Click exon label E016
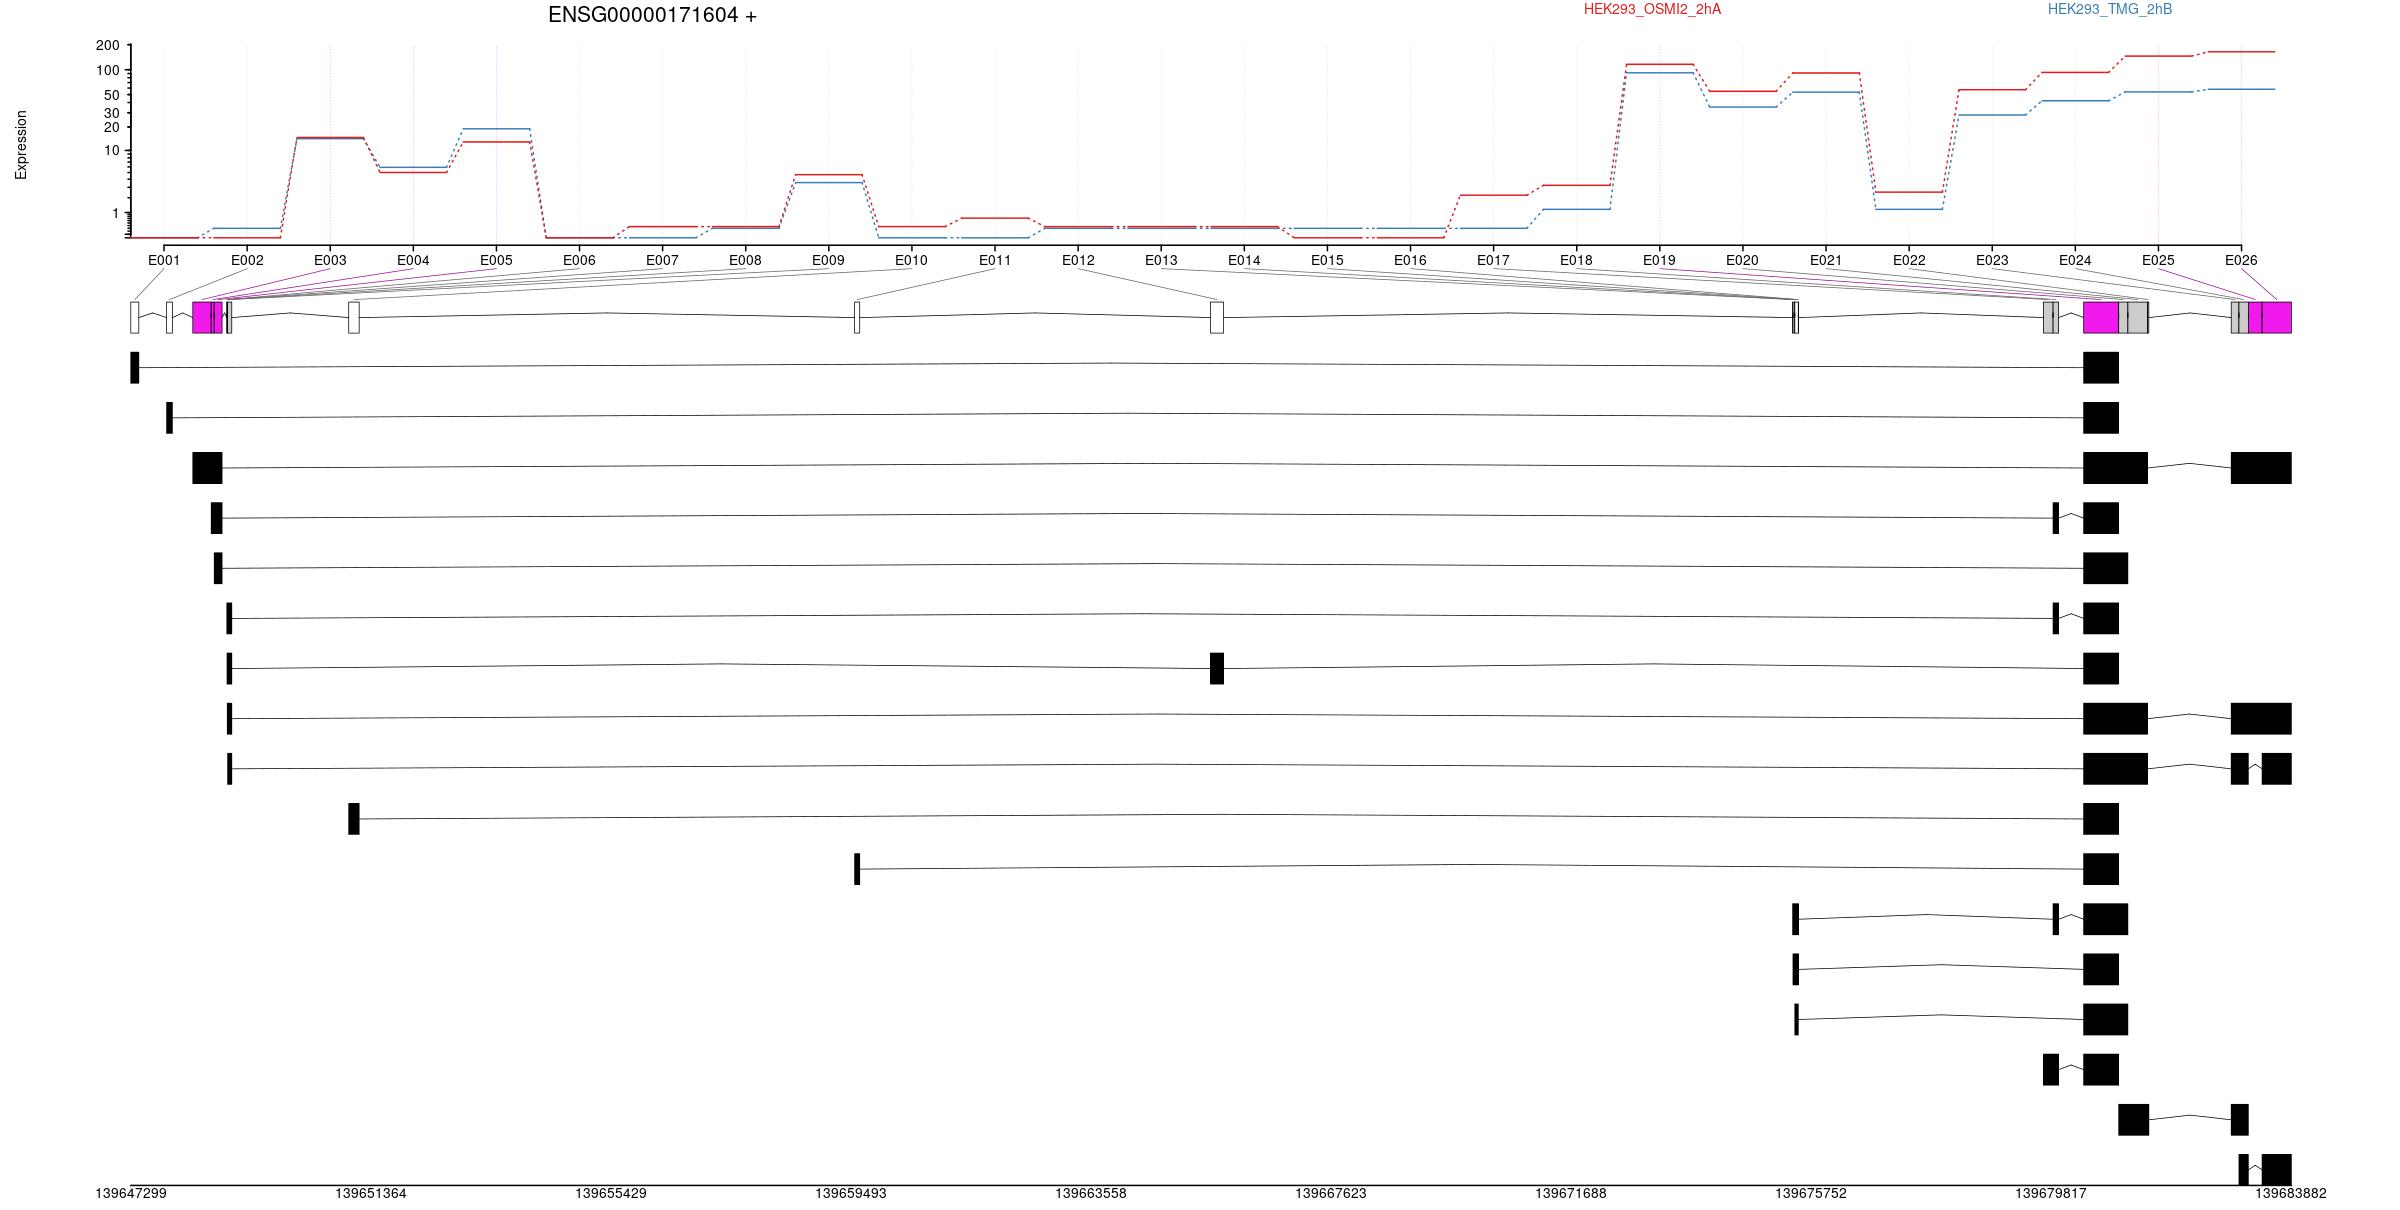 point(1410,260)
